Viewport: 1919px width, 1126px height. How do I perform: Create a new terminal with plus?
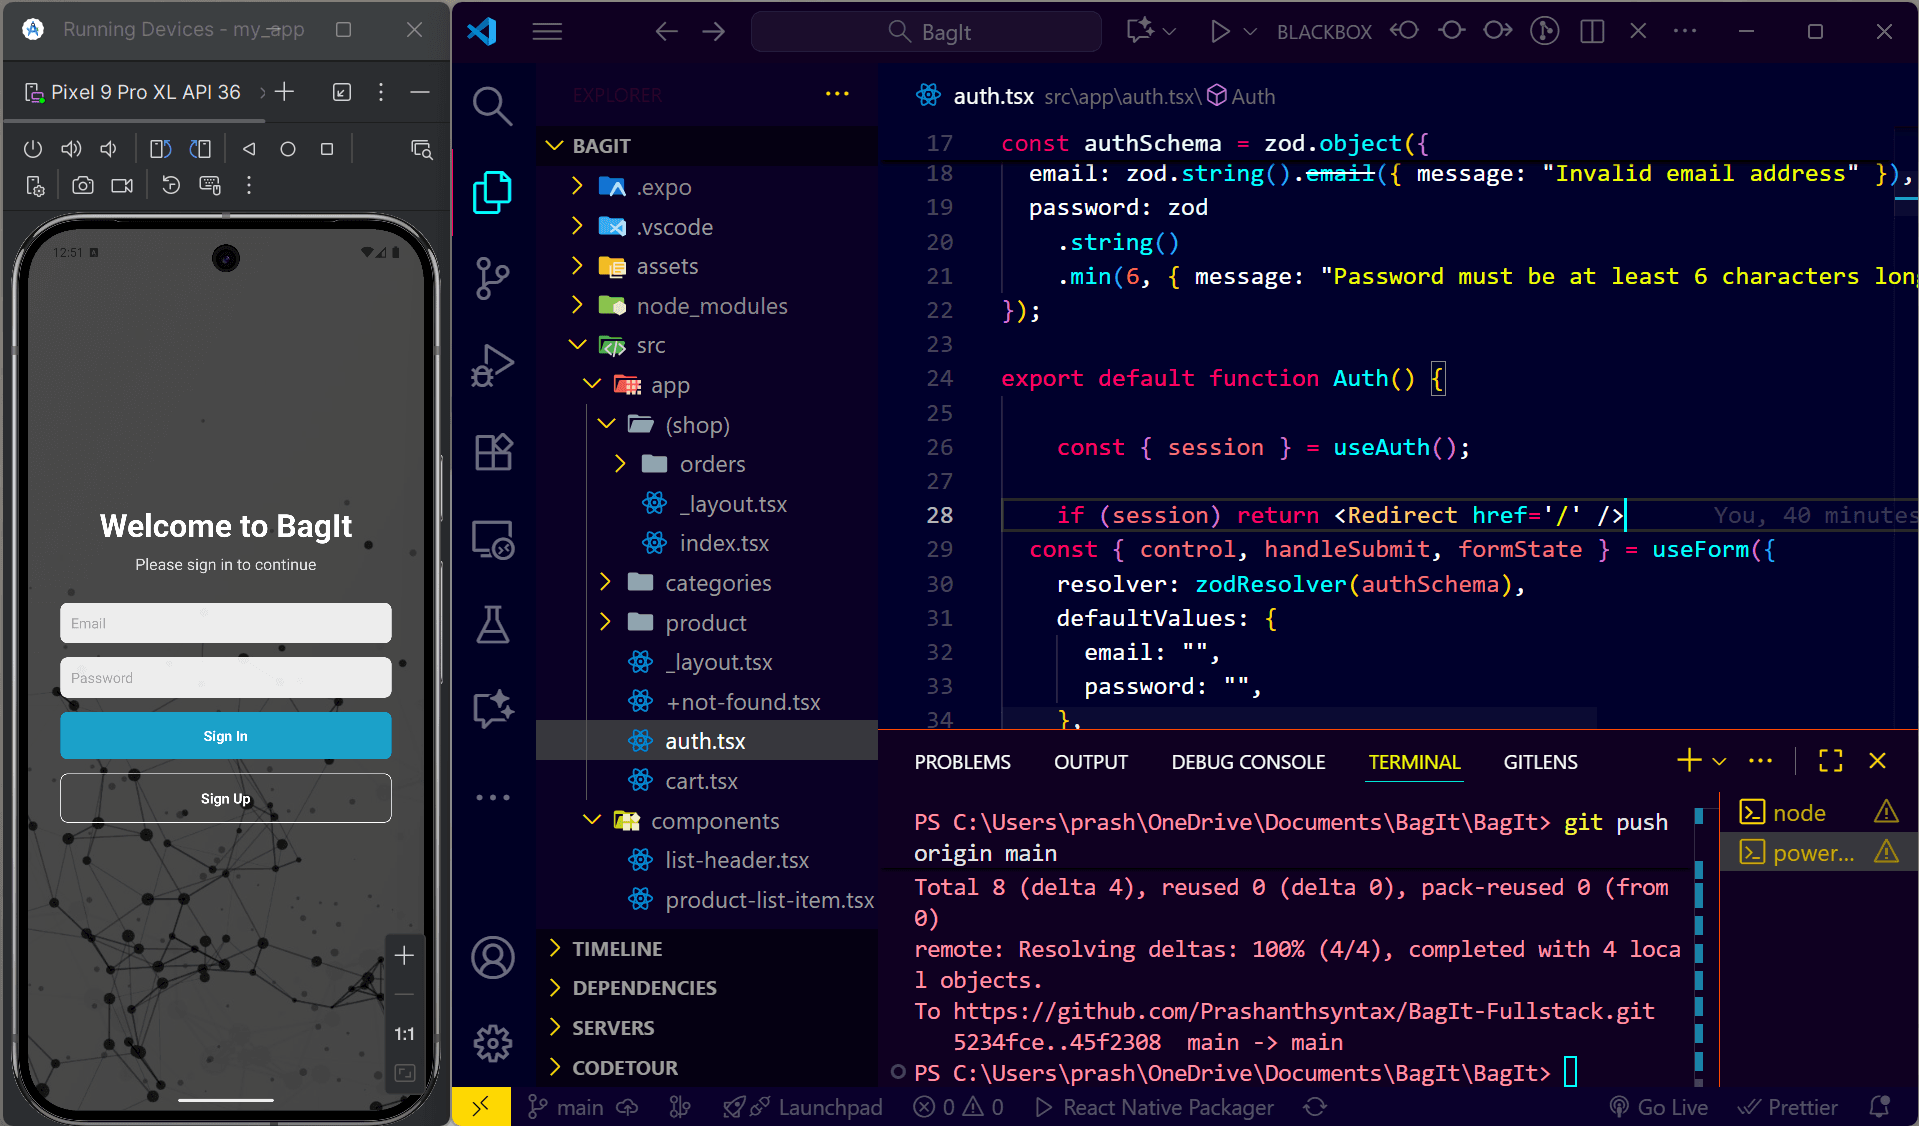(1689, 761)
